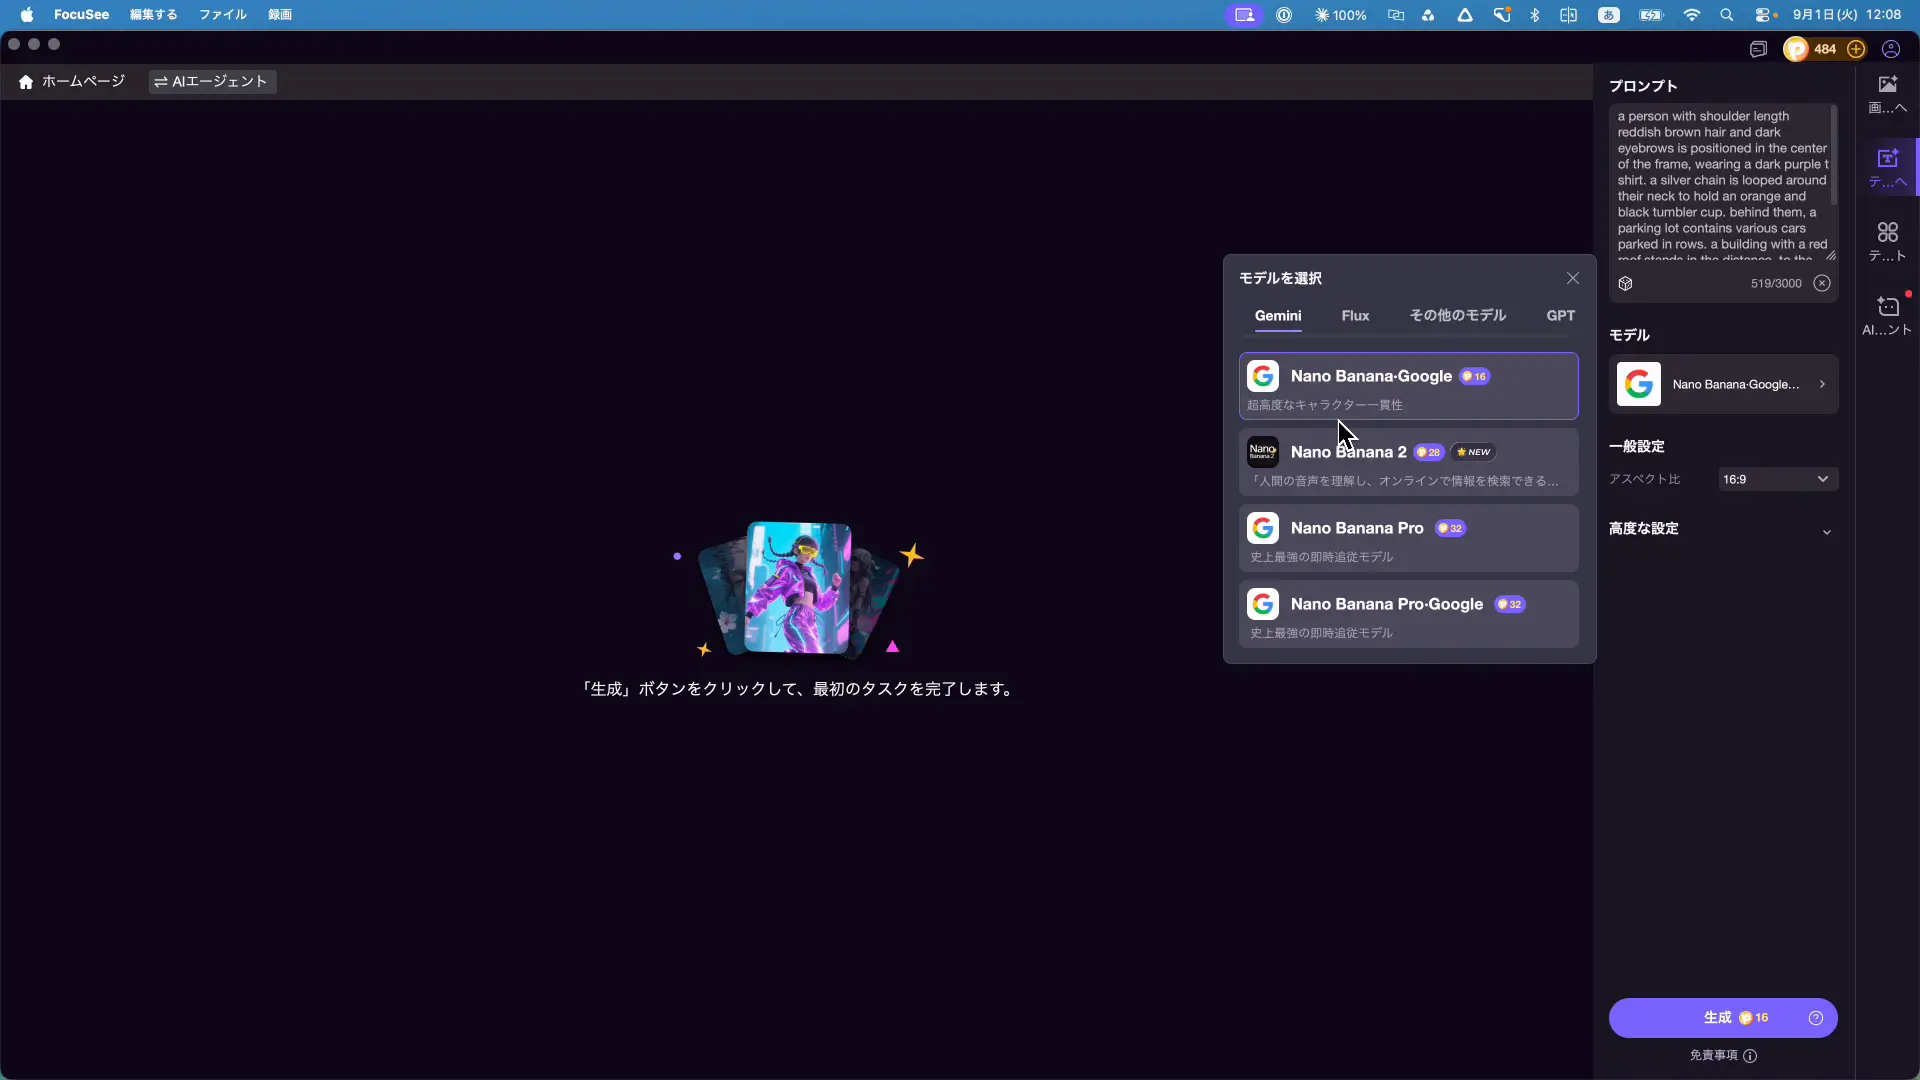Open the disclaimer info icon
The image size is (1920, 1080).
point(1750,1055)
